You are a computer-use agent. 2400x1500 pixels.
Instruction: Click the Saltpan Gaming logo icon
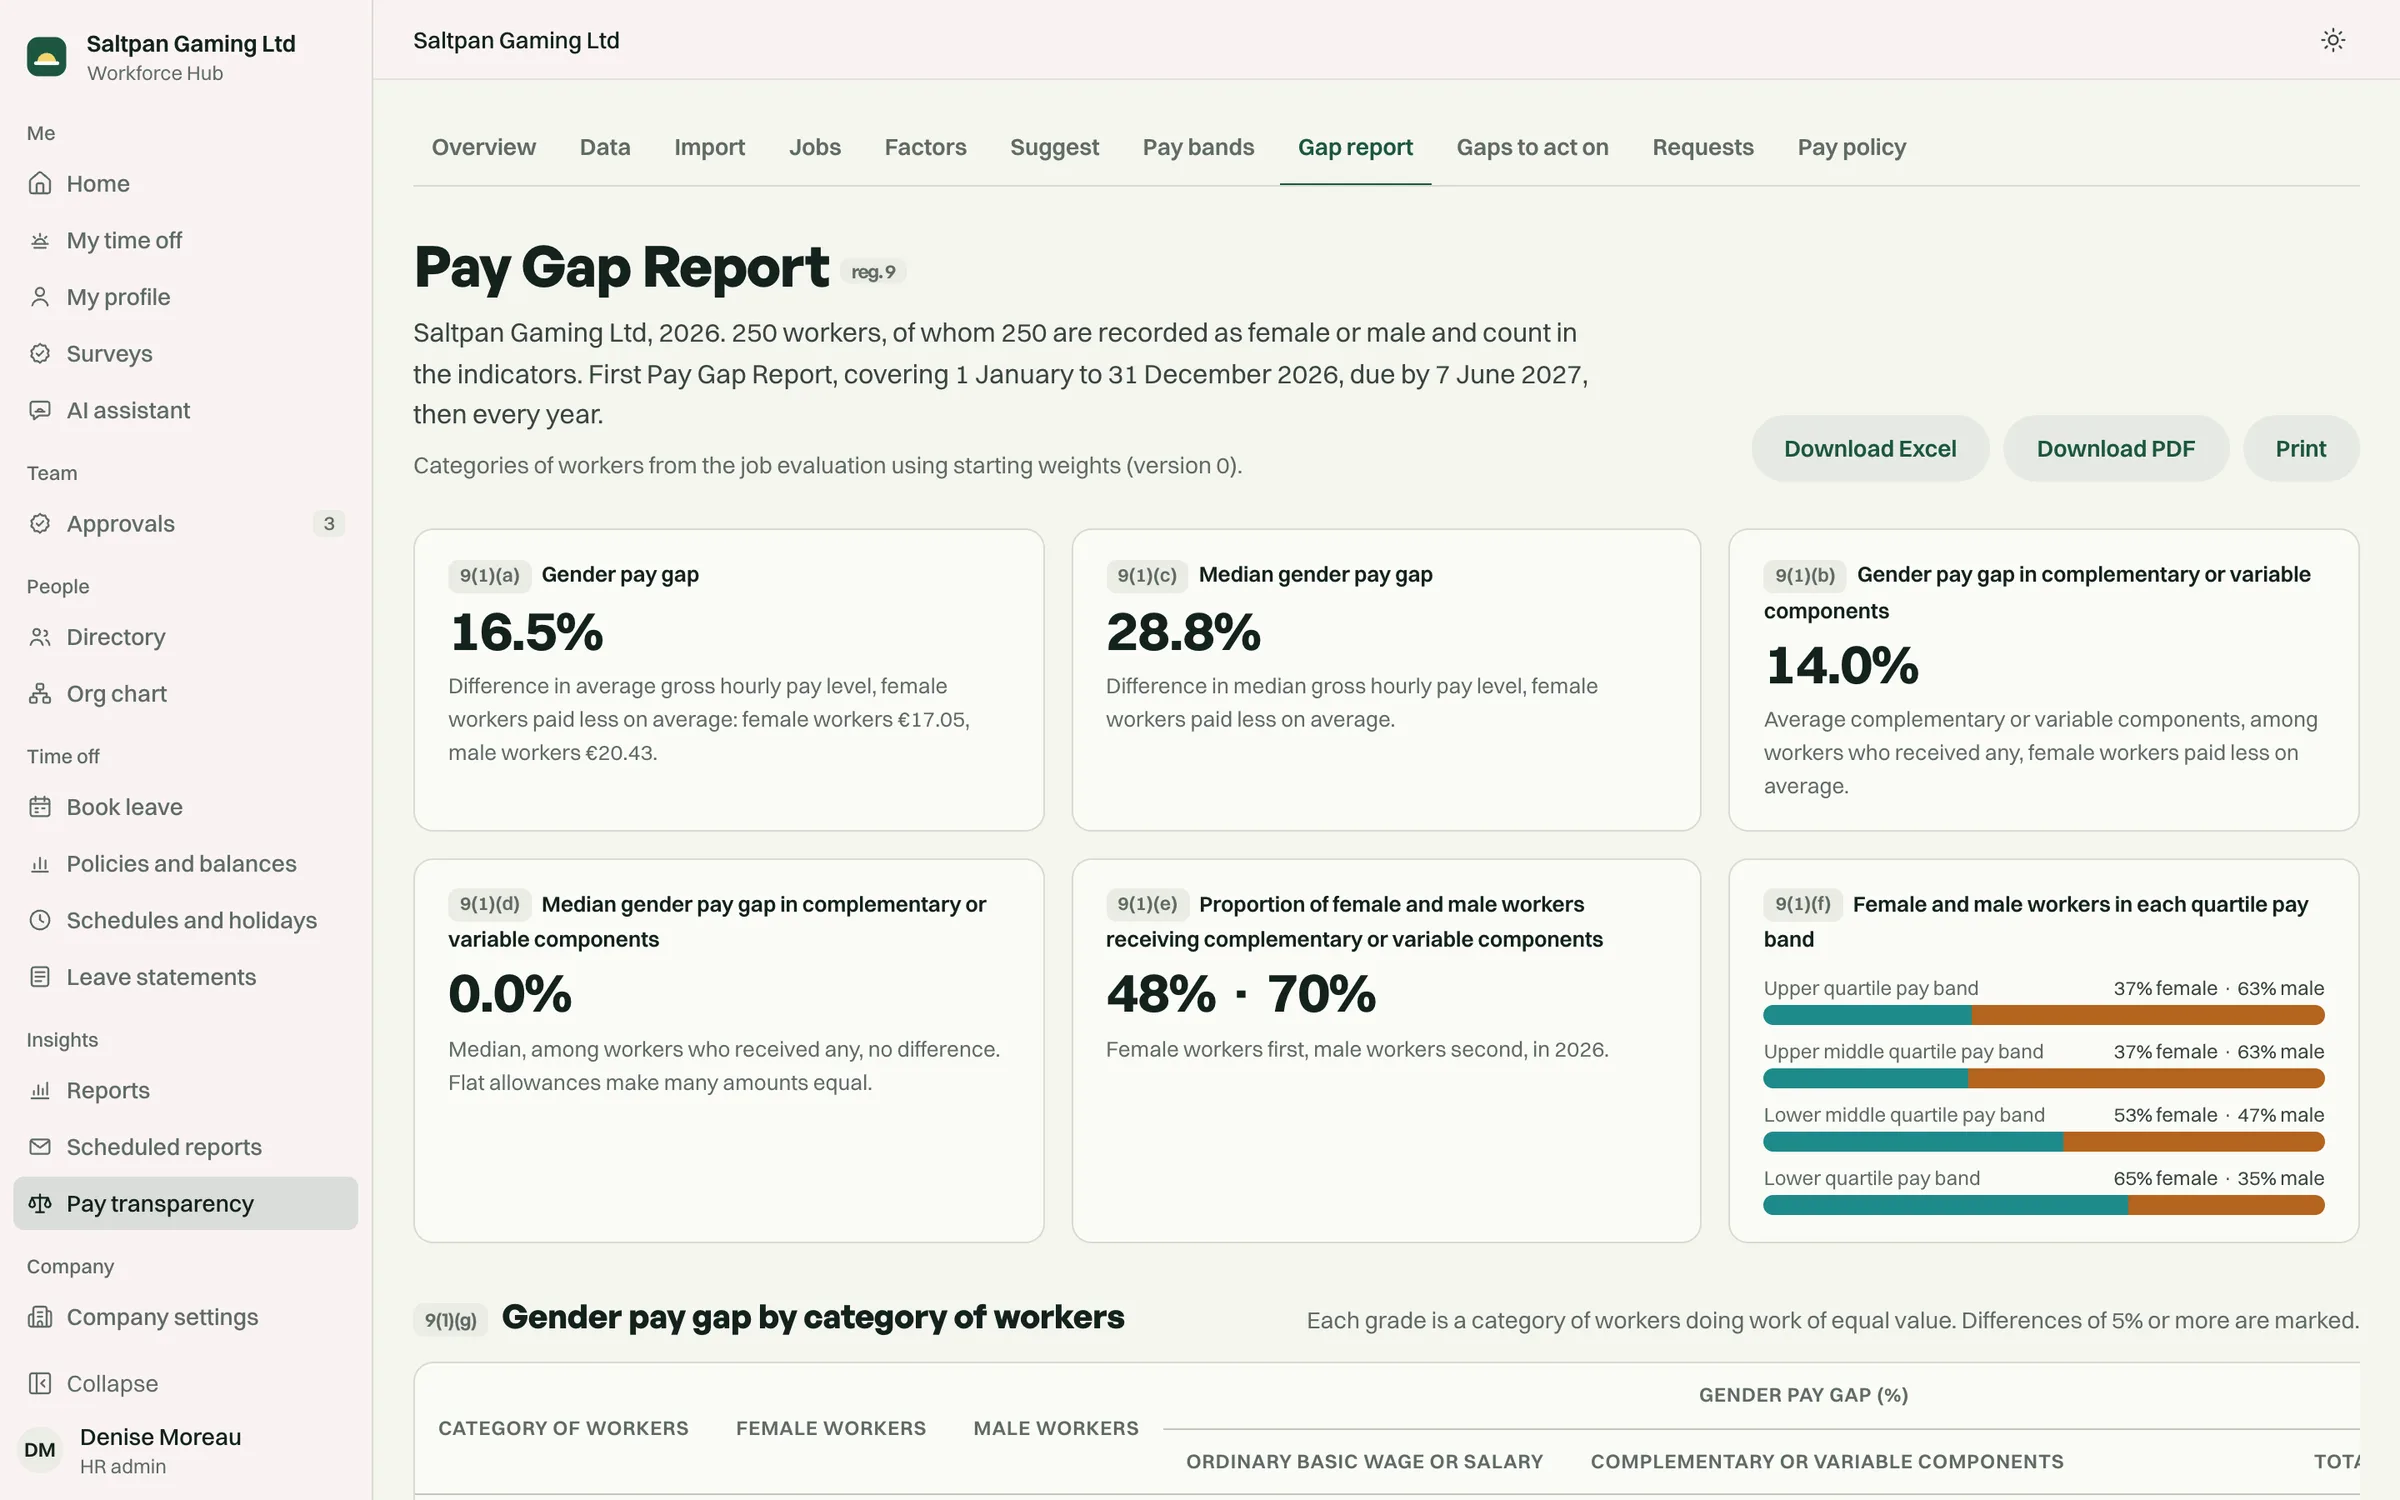point(46,57)
